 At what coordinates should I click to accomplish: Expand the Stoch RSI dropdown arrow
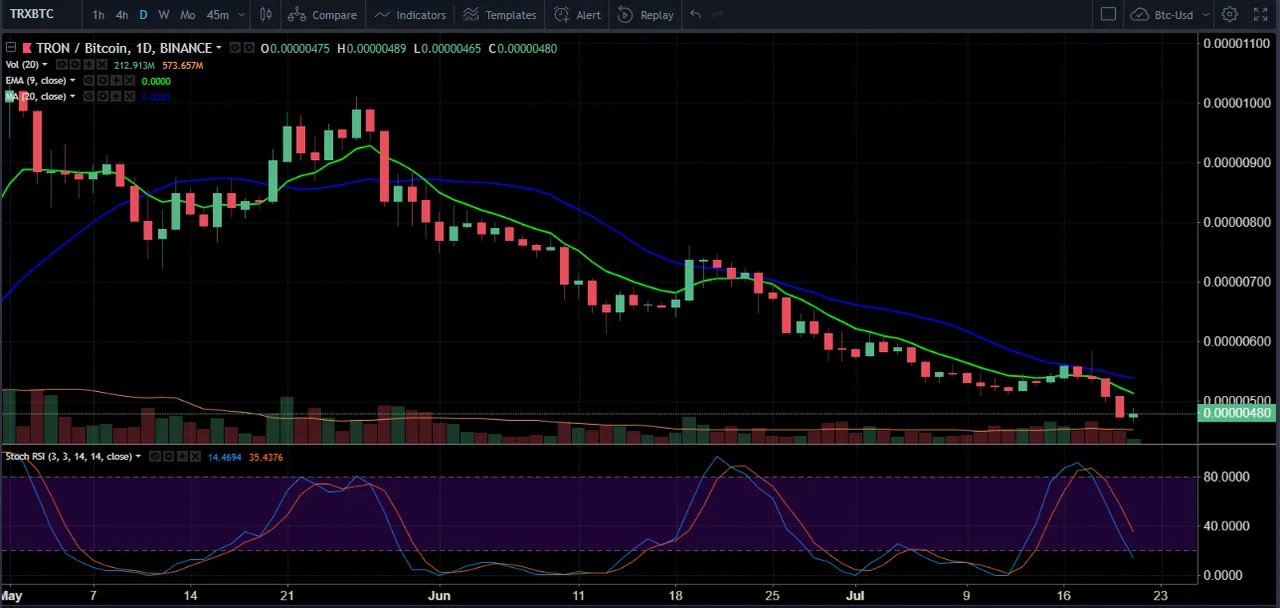tap(138, 457)
